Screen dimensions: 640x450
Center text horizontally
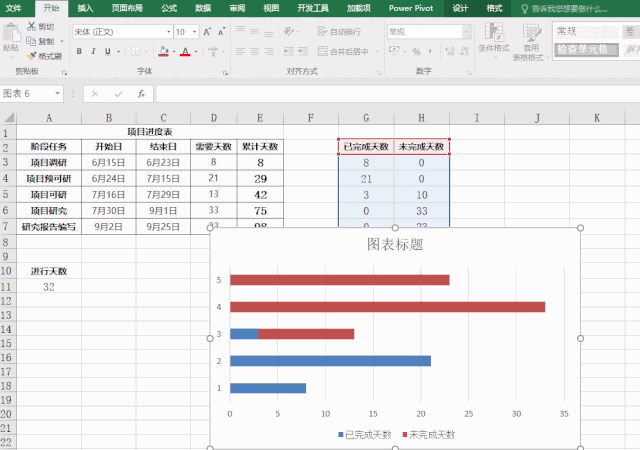[255, 51]
